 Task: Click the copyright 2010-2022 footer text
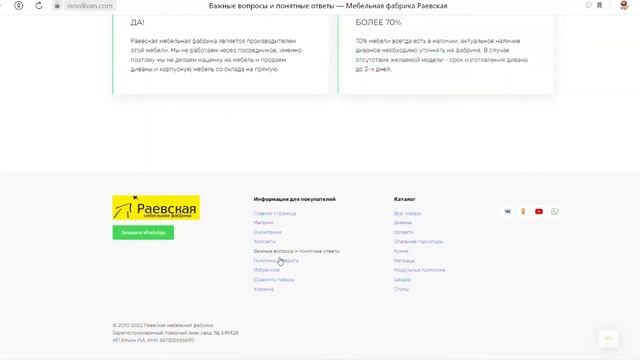(163, 325)
